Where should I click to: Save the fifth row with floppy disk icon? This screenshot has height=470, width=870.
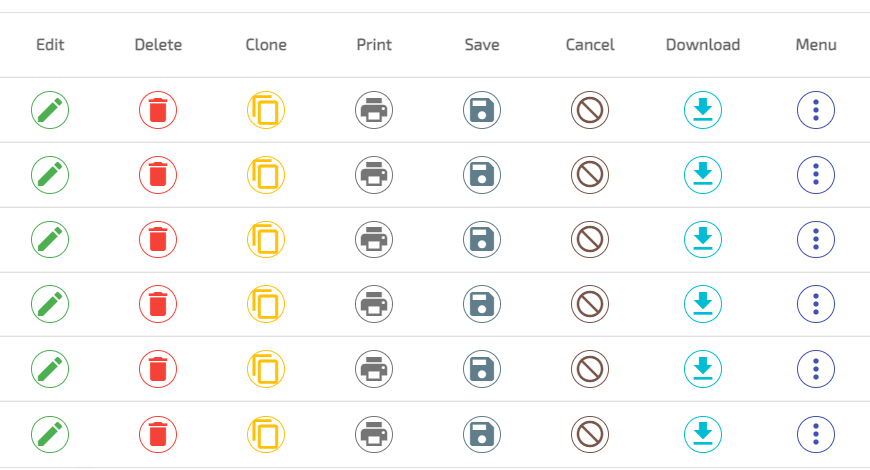[482, 369]
